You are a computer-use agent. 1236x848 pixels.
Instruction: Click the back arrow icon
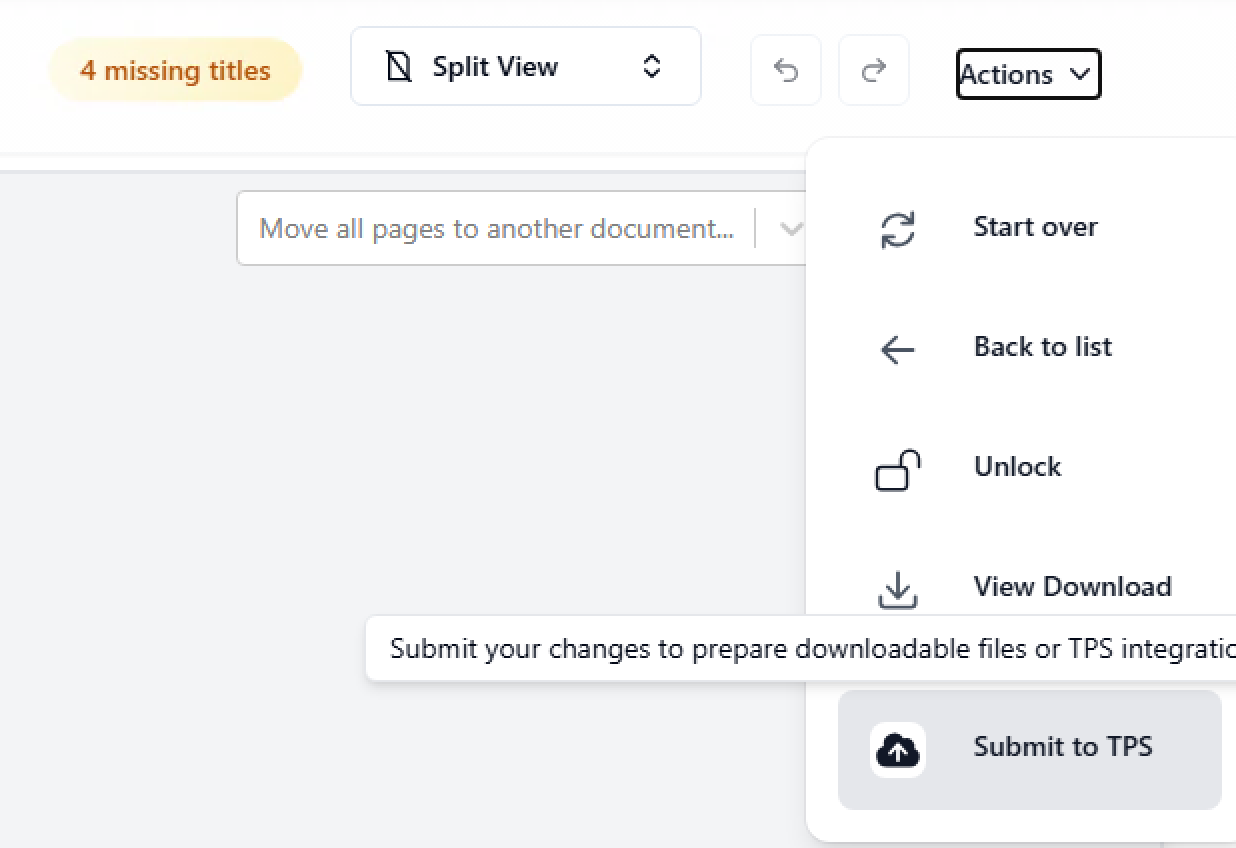pyautogui.click(x=898, y=349)
